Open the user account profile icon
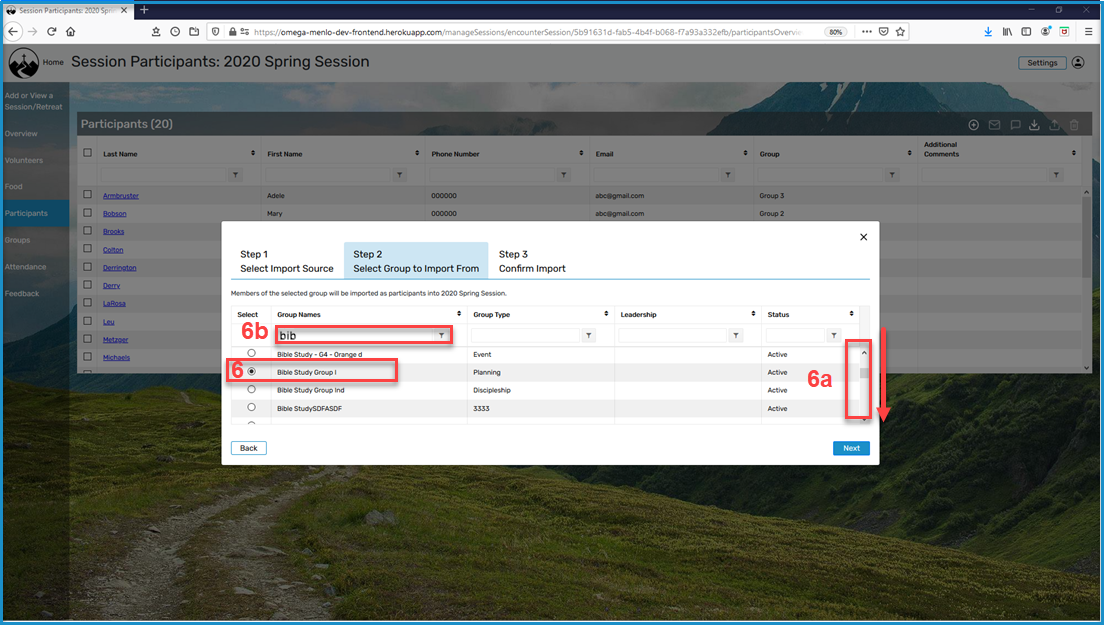This screenshot has width=1104, height=625. tap(1078, 63)
